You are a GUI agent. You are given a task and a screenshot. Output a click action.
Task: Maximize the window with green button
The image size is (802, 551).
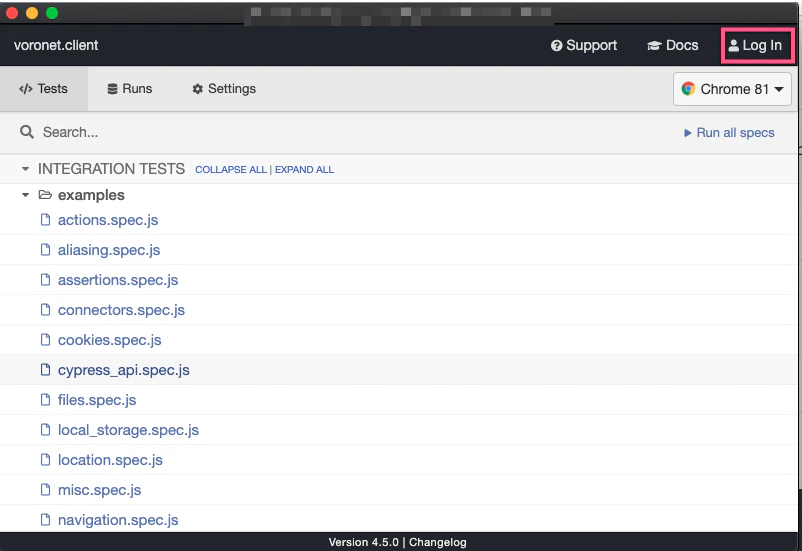click(x=52, y=13)
